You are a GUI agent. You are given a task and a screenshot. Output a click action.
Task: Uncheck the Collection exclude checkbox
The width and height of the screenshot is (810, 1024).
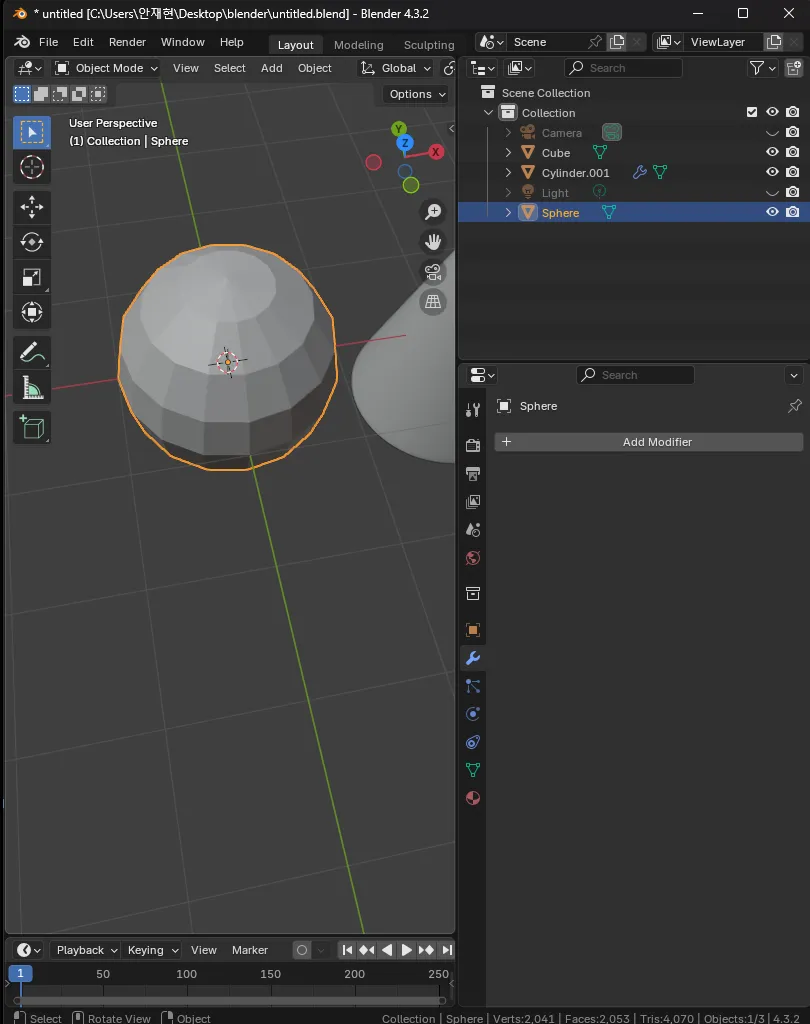[752, 112]
